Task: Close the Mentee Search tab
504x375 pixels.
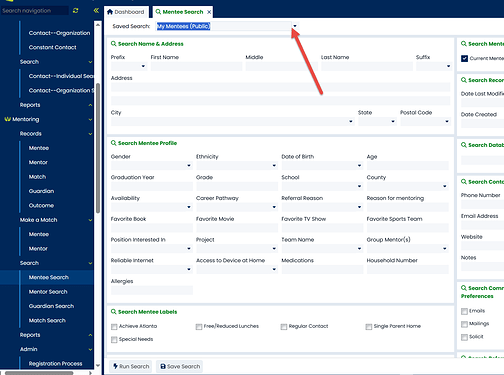Action: 209,12
